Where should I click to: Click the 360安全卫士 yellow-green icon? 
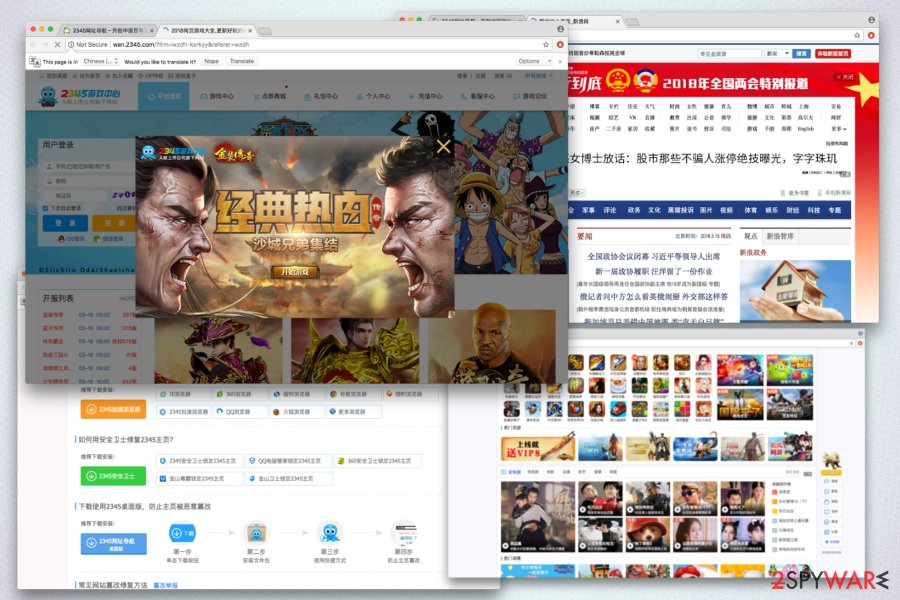[340, 460]
